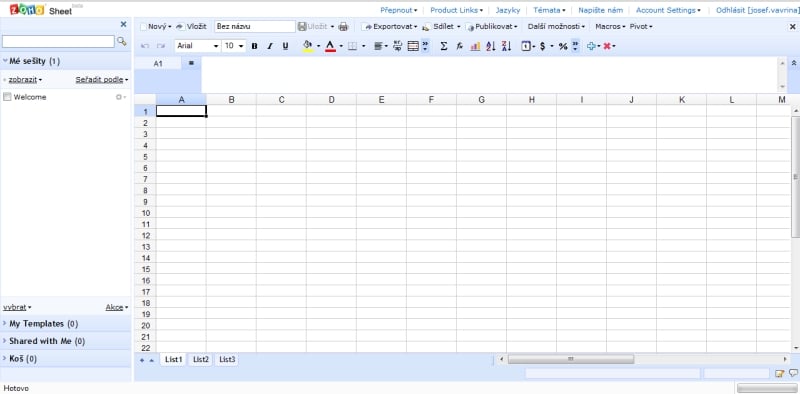Image resolution: width=800 pixels, height=394 pixels.
Task: Click the add sheet plus icon
Action: pos(142,360)
